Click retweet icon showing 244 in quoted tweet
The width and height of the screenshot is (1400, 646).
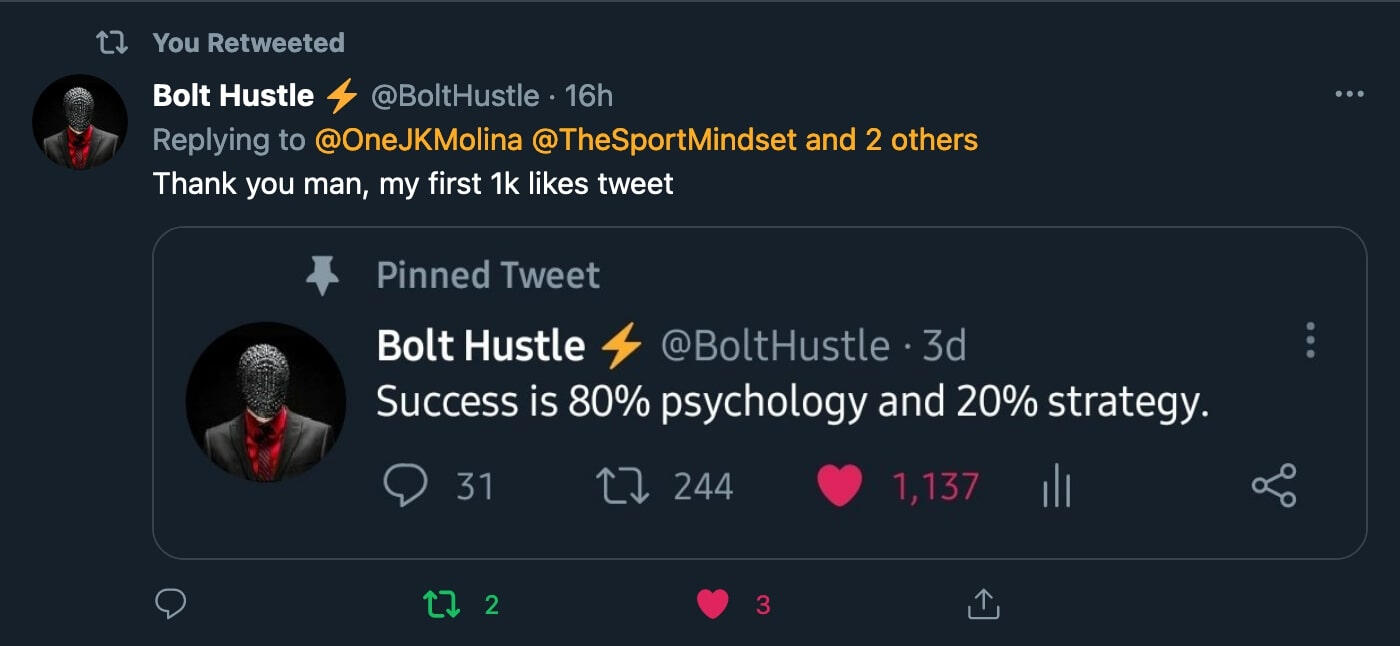(623, 487)
